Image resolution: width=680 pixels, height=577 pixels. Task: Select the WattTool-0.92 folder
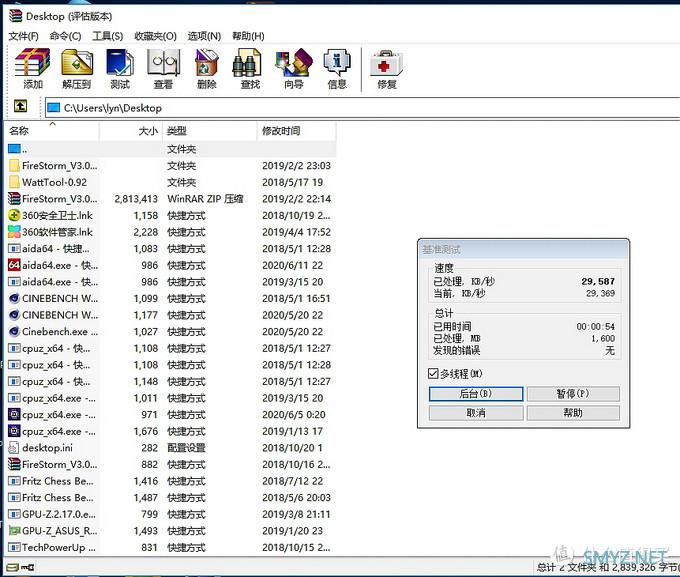click(x=54, y=182)
